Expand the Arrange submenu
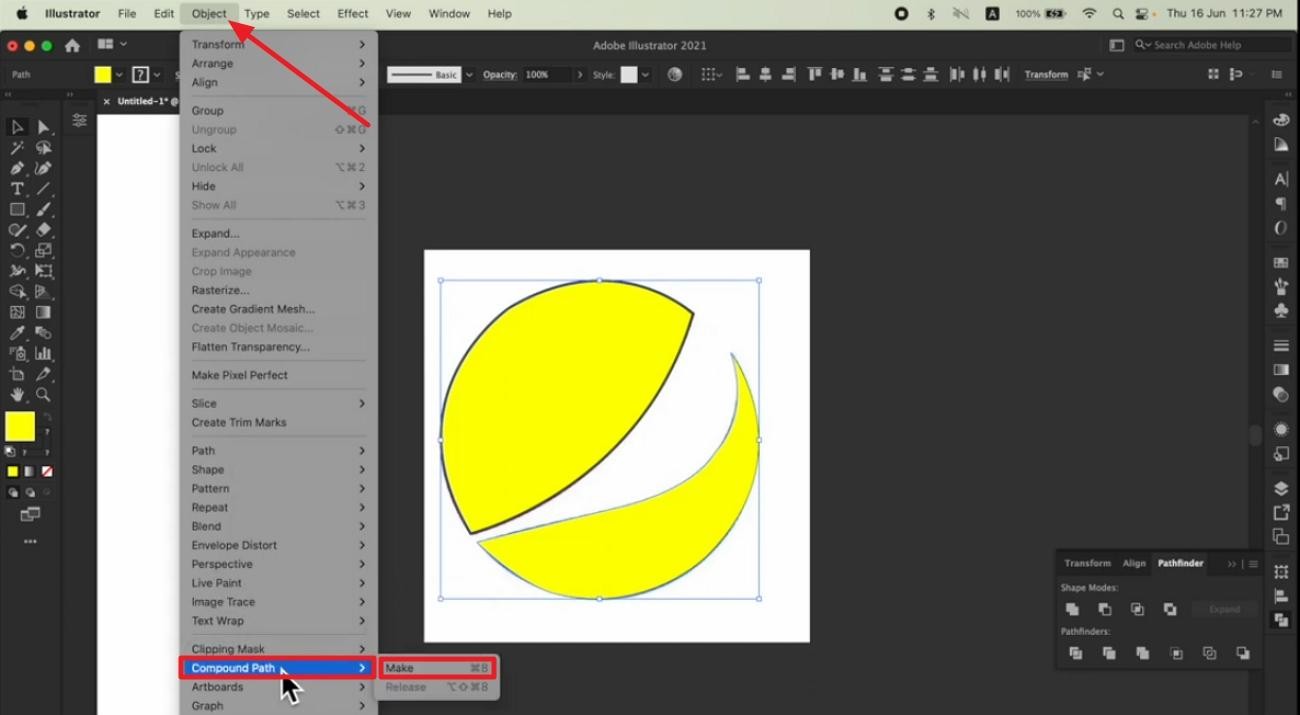 click(x=279, y=63)
